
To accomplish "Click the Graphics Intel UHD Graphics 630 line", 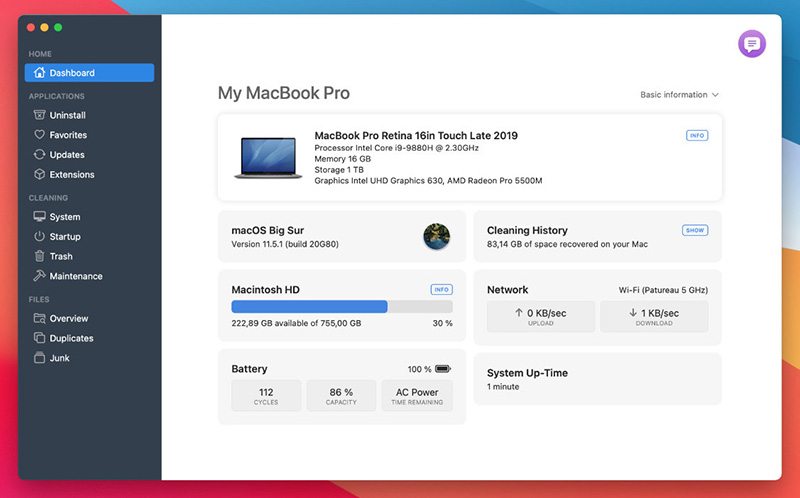I will click(428, 181).
